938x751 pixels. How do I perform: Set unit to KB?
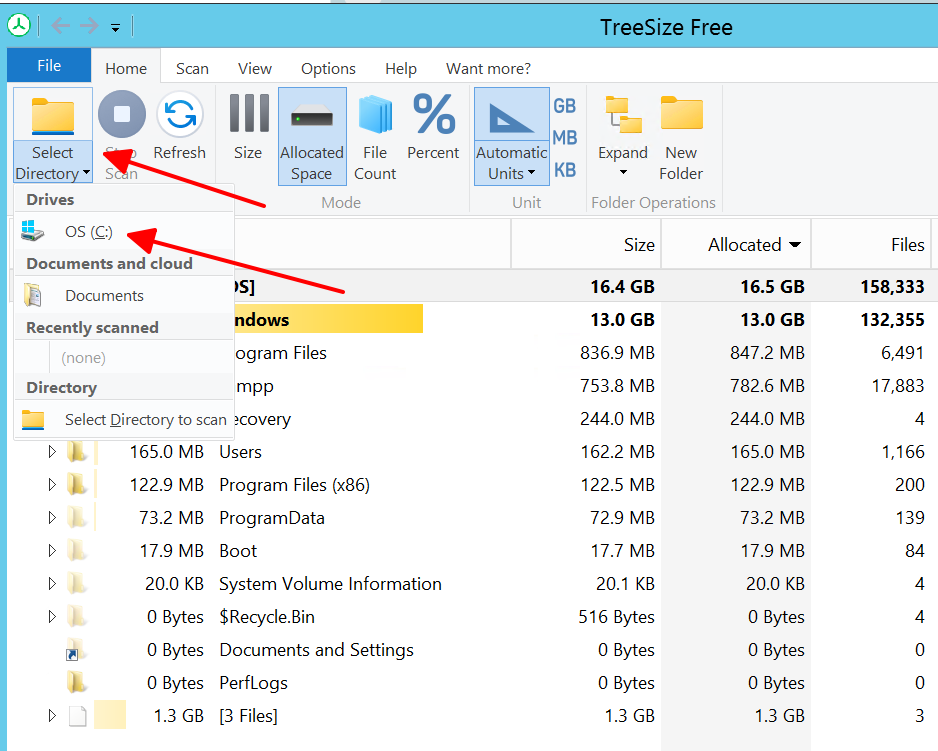[565, 170]
